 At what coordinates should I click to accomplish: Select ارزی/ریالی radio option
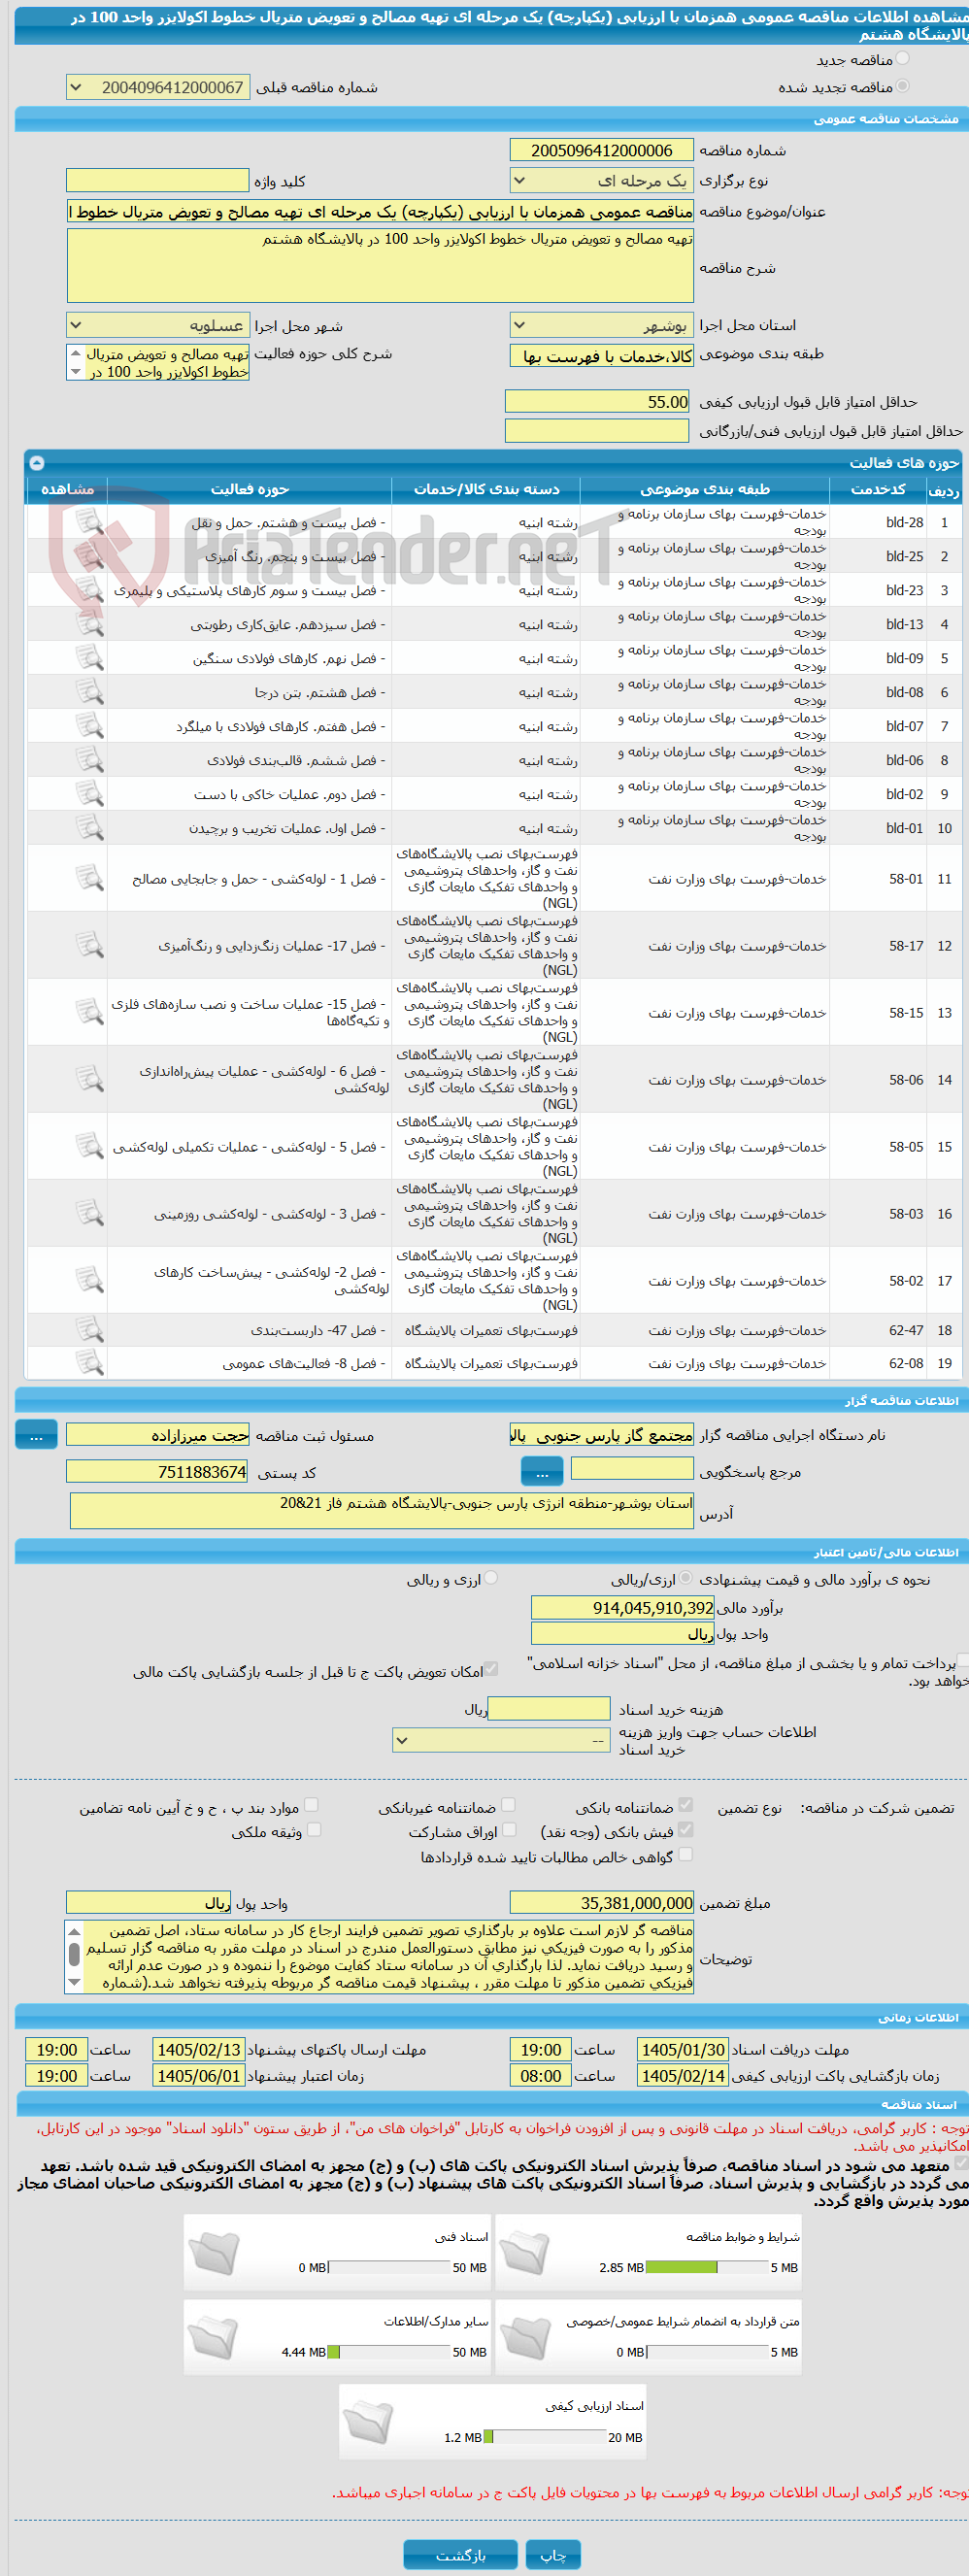coord(686,1579)
